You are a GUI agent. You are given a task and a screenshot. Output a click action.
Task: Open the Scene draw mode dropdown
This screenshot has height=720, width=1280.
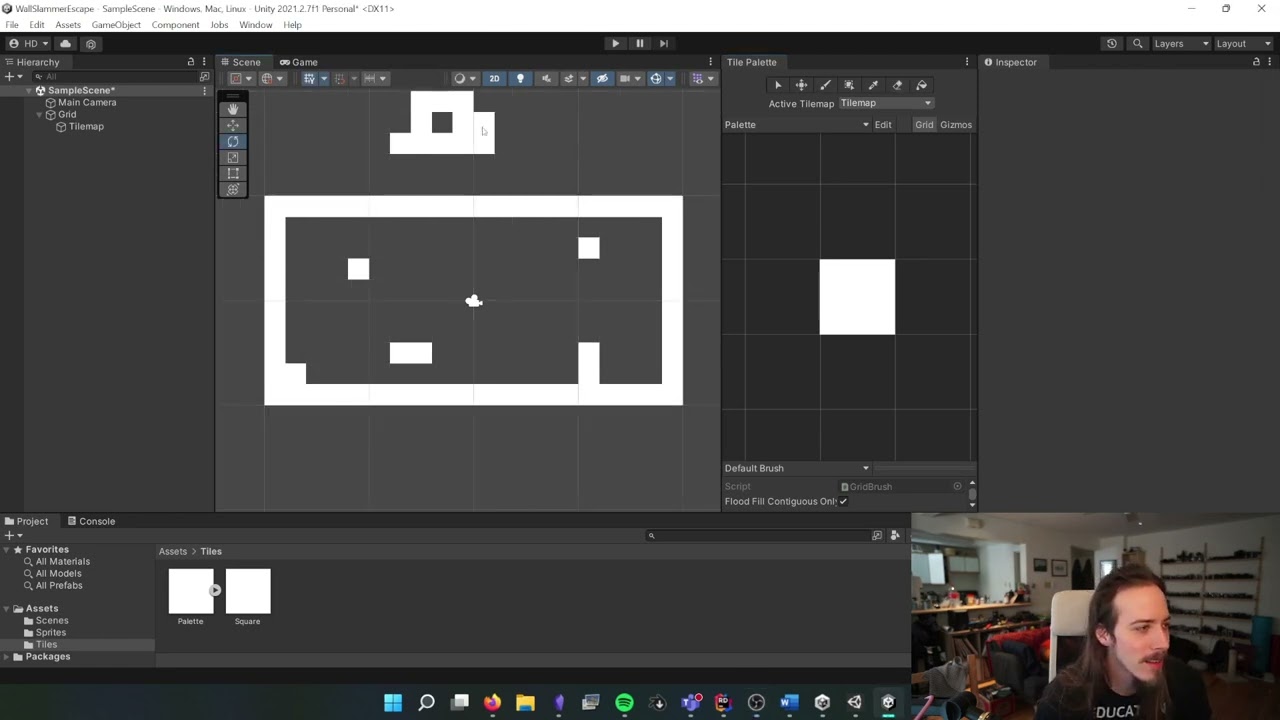tap(463, 78)
